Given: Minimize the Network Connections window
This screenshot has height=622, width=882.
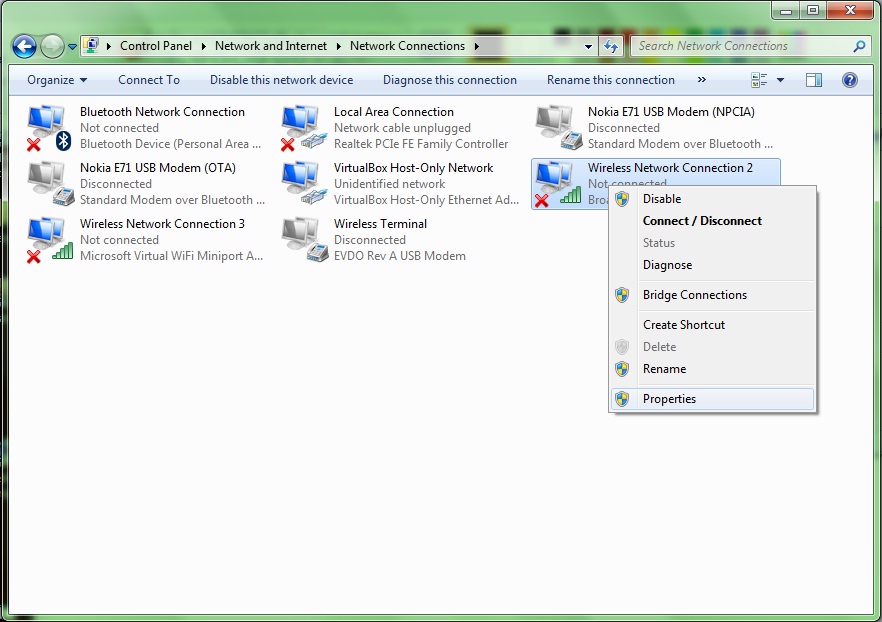Looking at the screenshot, I should 786,11.
